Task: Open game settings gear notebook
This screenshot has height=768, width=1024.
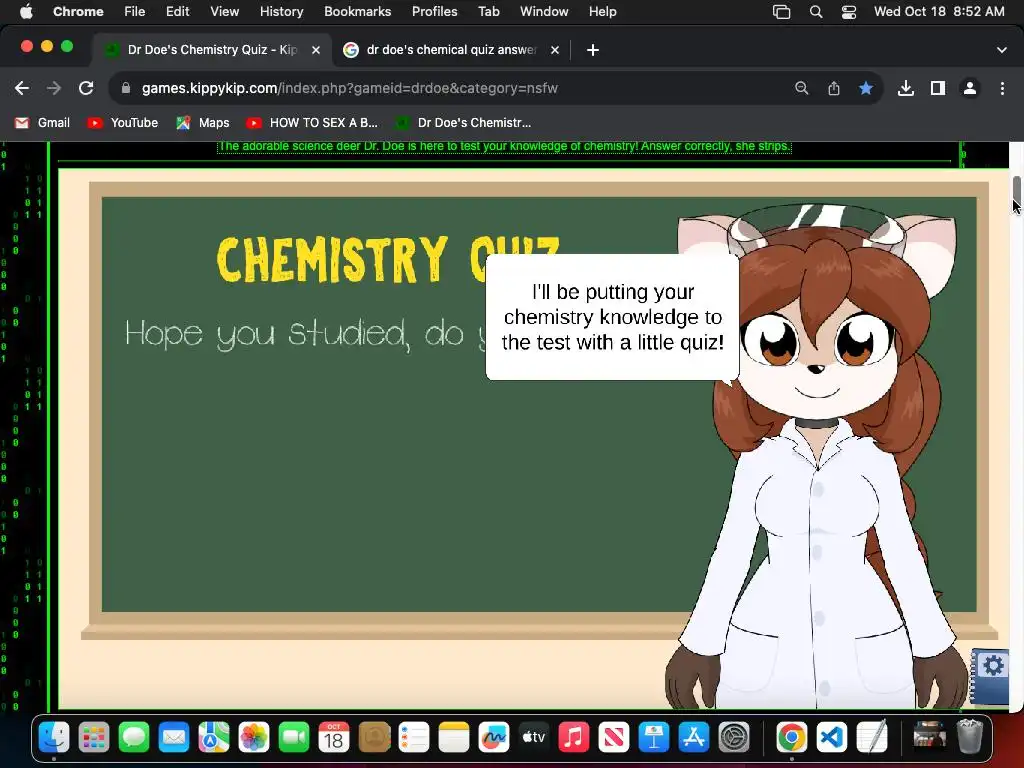Action: (x=990, y=675)
